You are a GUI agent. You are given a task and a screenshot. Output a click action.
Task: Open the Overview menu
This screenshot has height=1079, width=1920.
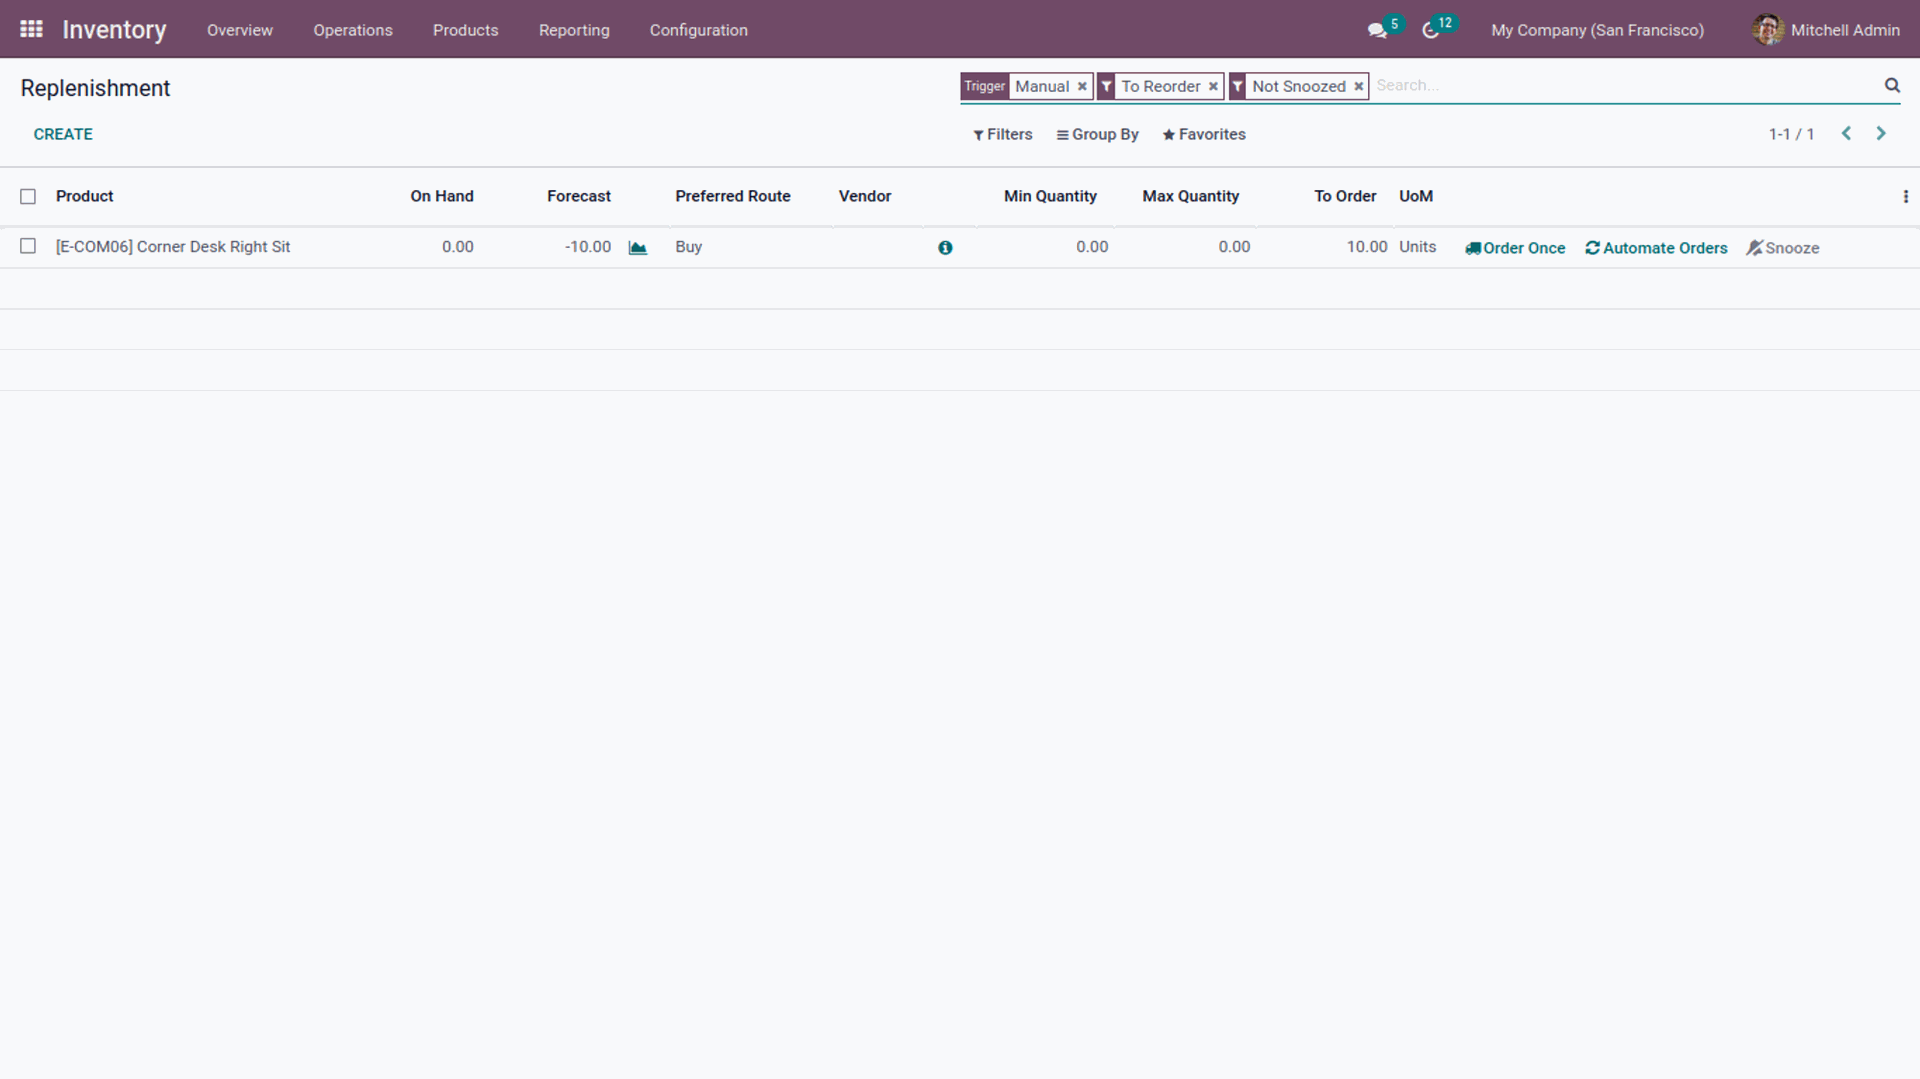(x=240, y=30)
